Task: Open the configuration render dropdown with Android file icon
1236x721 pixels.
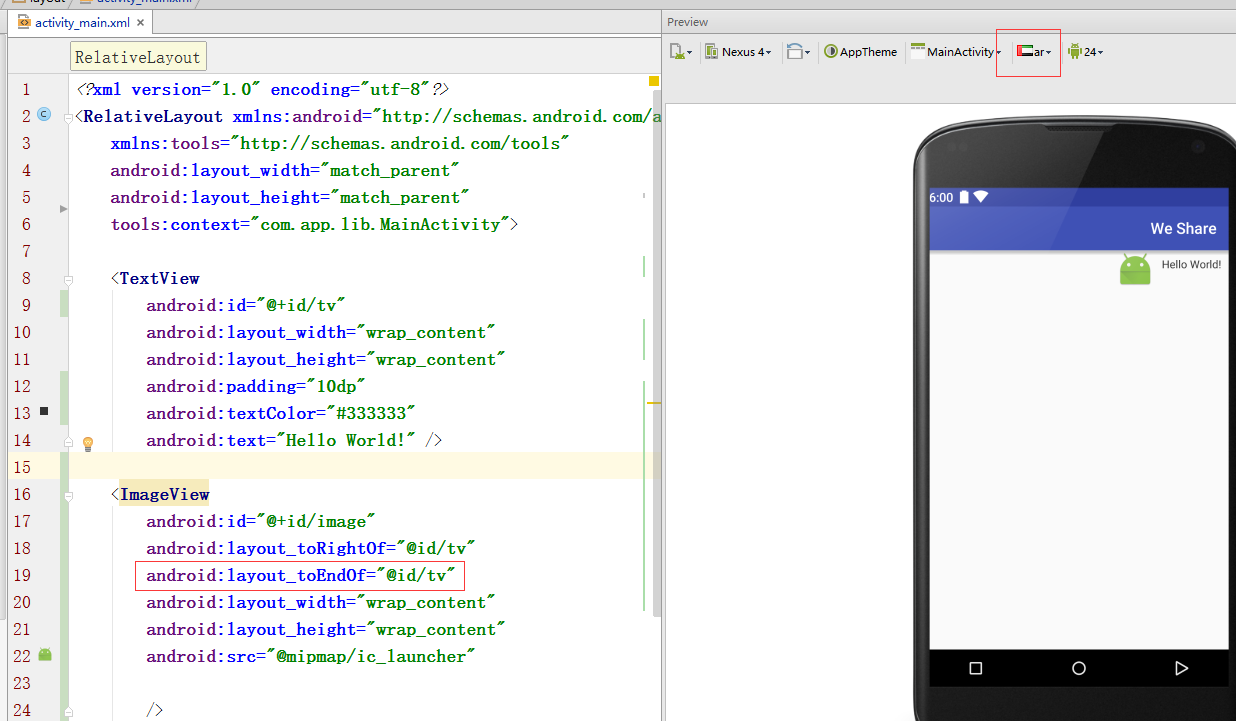Action: pyautogui.click(x=680, y=52)
